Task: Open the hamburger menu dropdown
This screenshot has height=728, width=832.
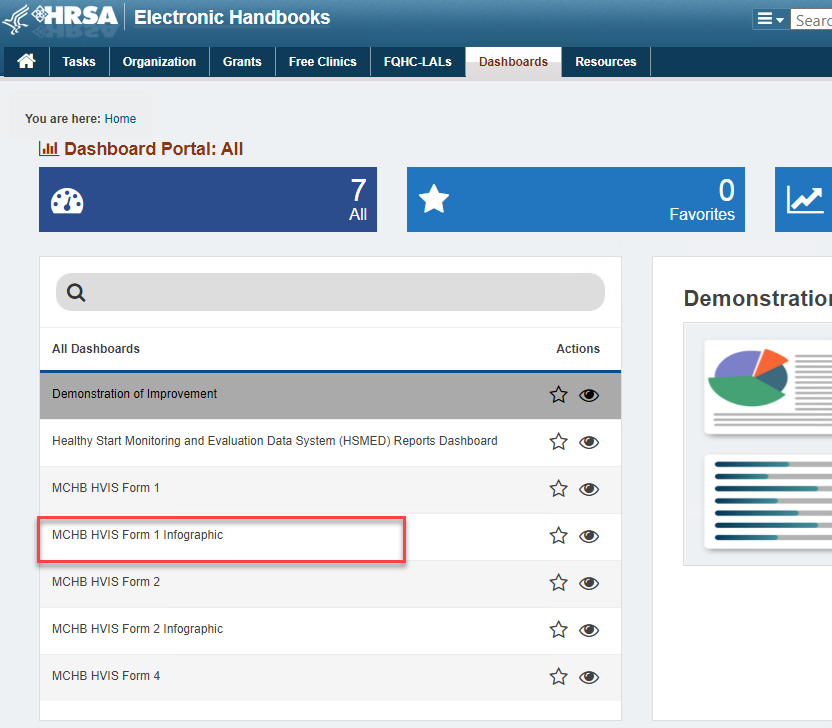Action: [770, 20]
